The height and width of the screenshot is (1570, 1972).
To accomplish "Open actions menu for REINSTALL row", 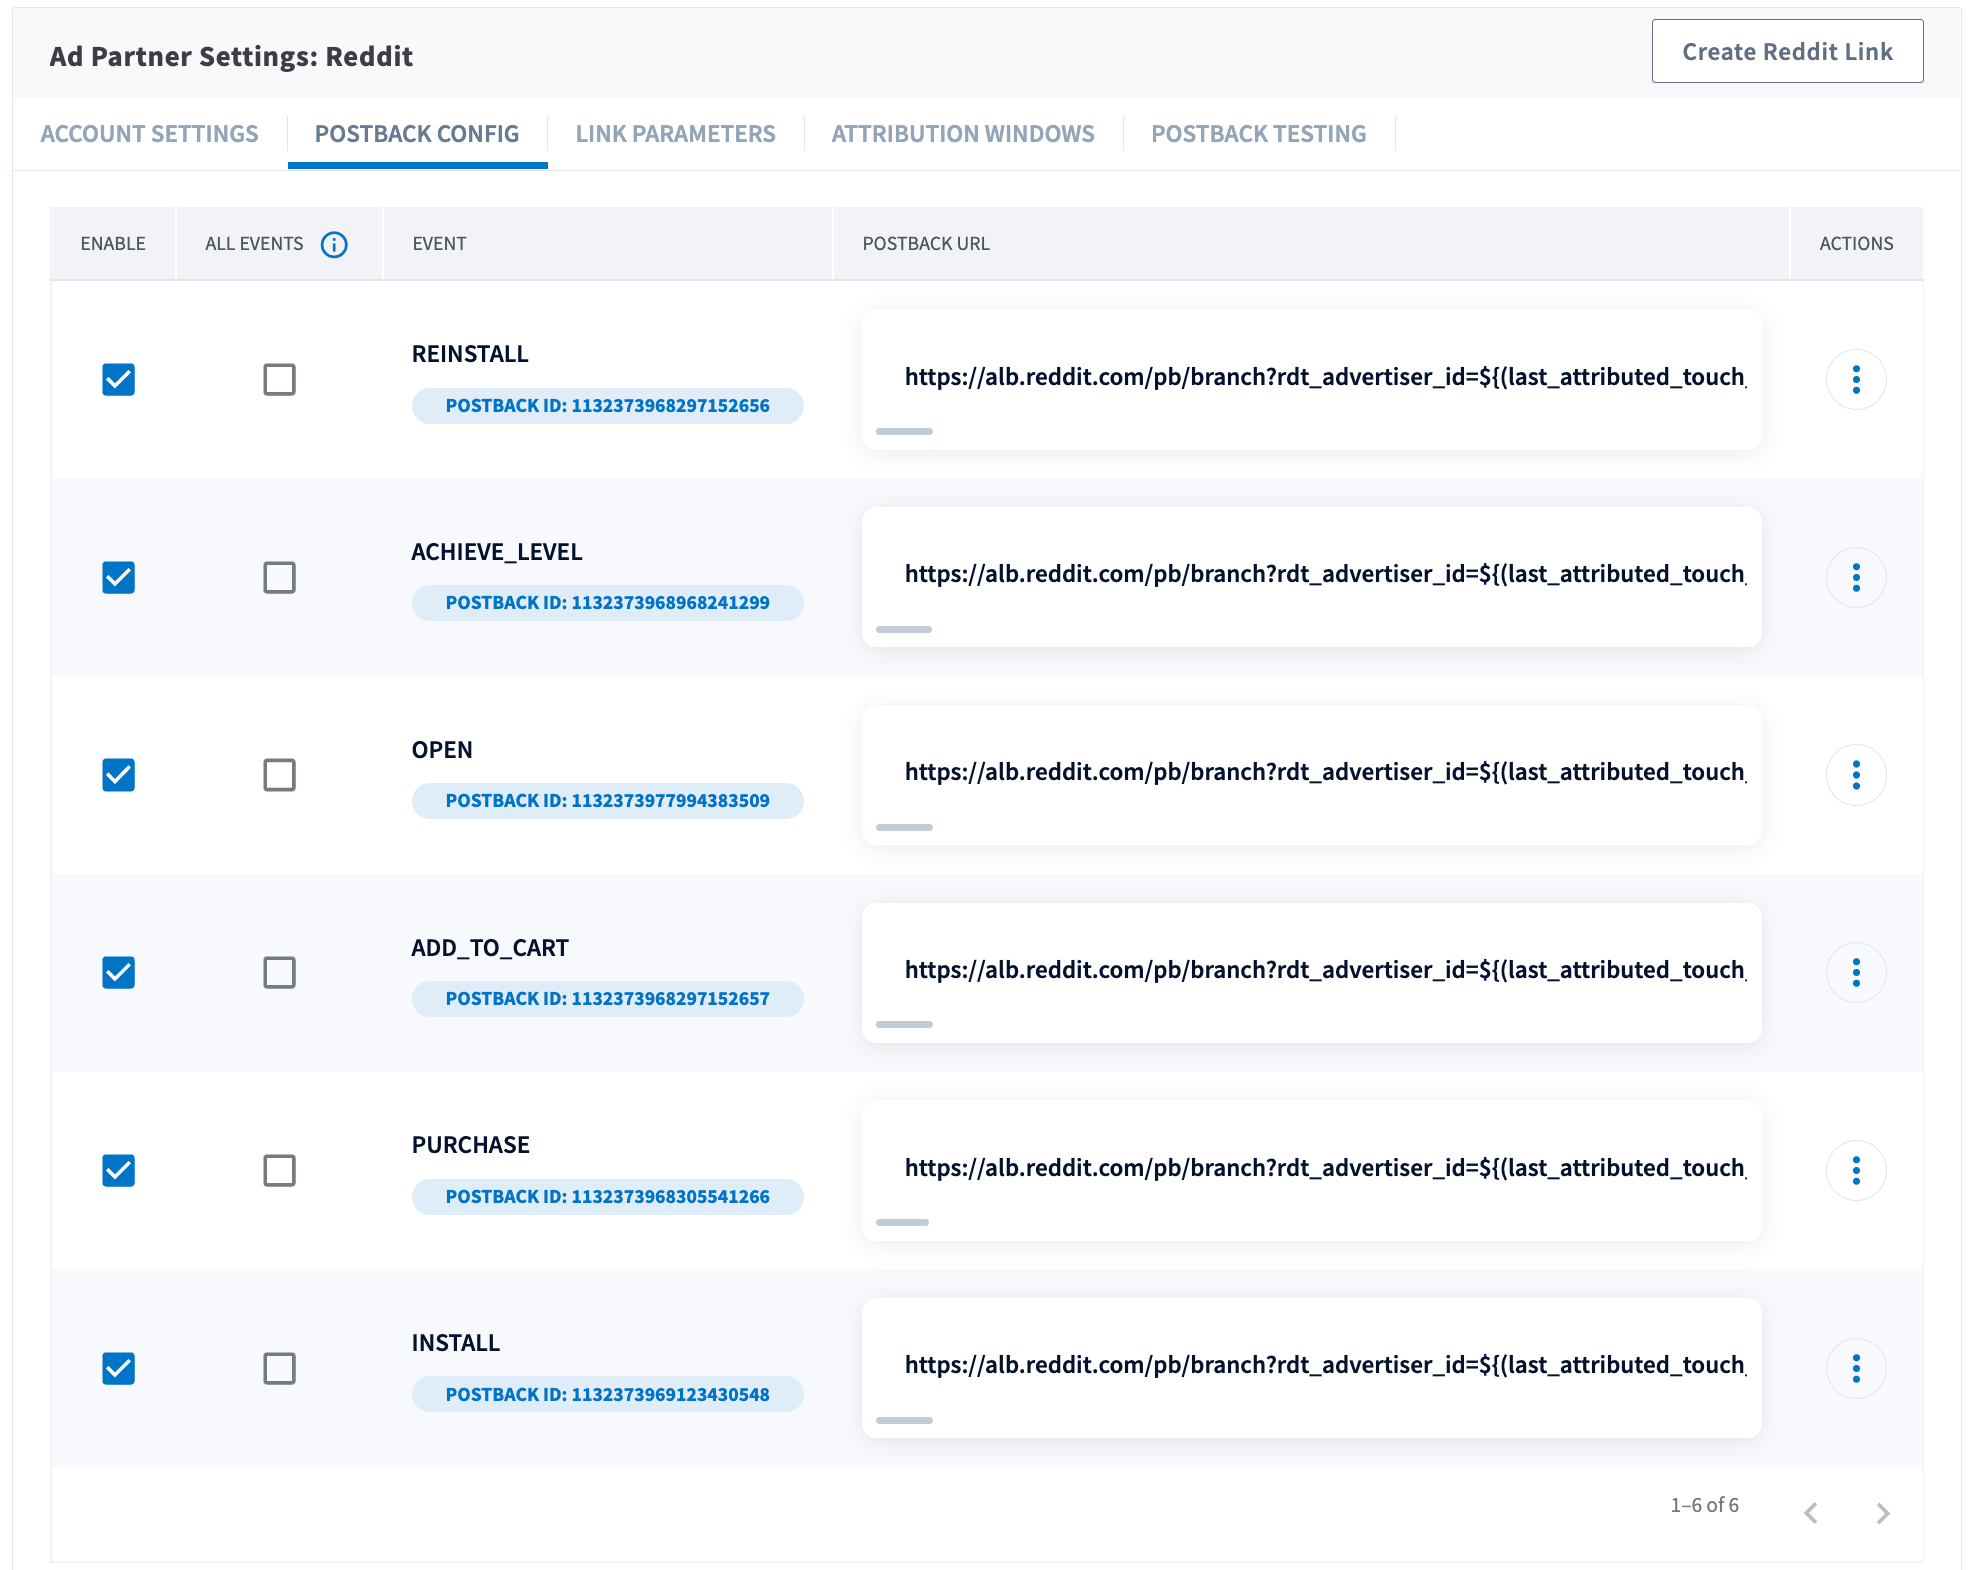I will click(x=1855, y=379).
